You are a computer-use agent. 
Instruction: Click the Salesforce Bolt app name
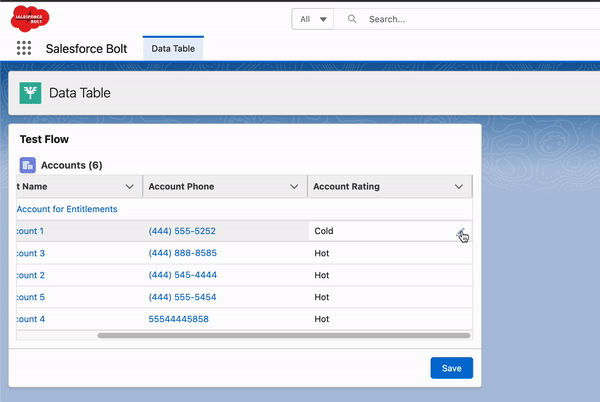[86, 49]
